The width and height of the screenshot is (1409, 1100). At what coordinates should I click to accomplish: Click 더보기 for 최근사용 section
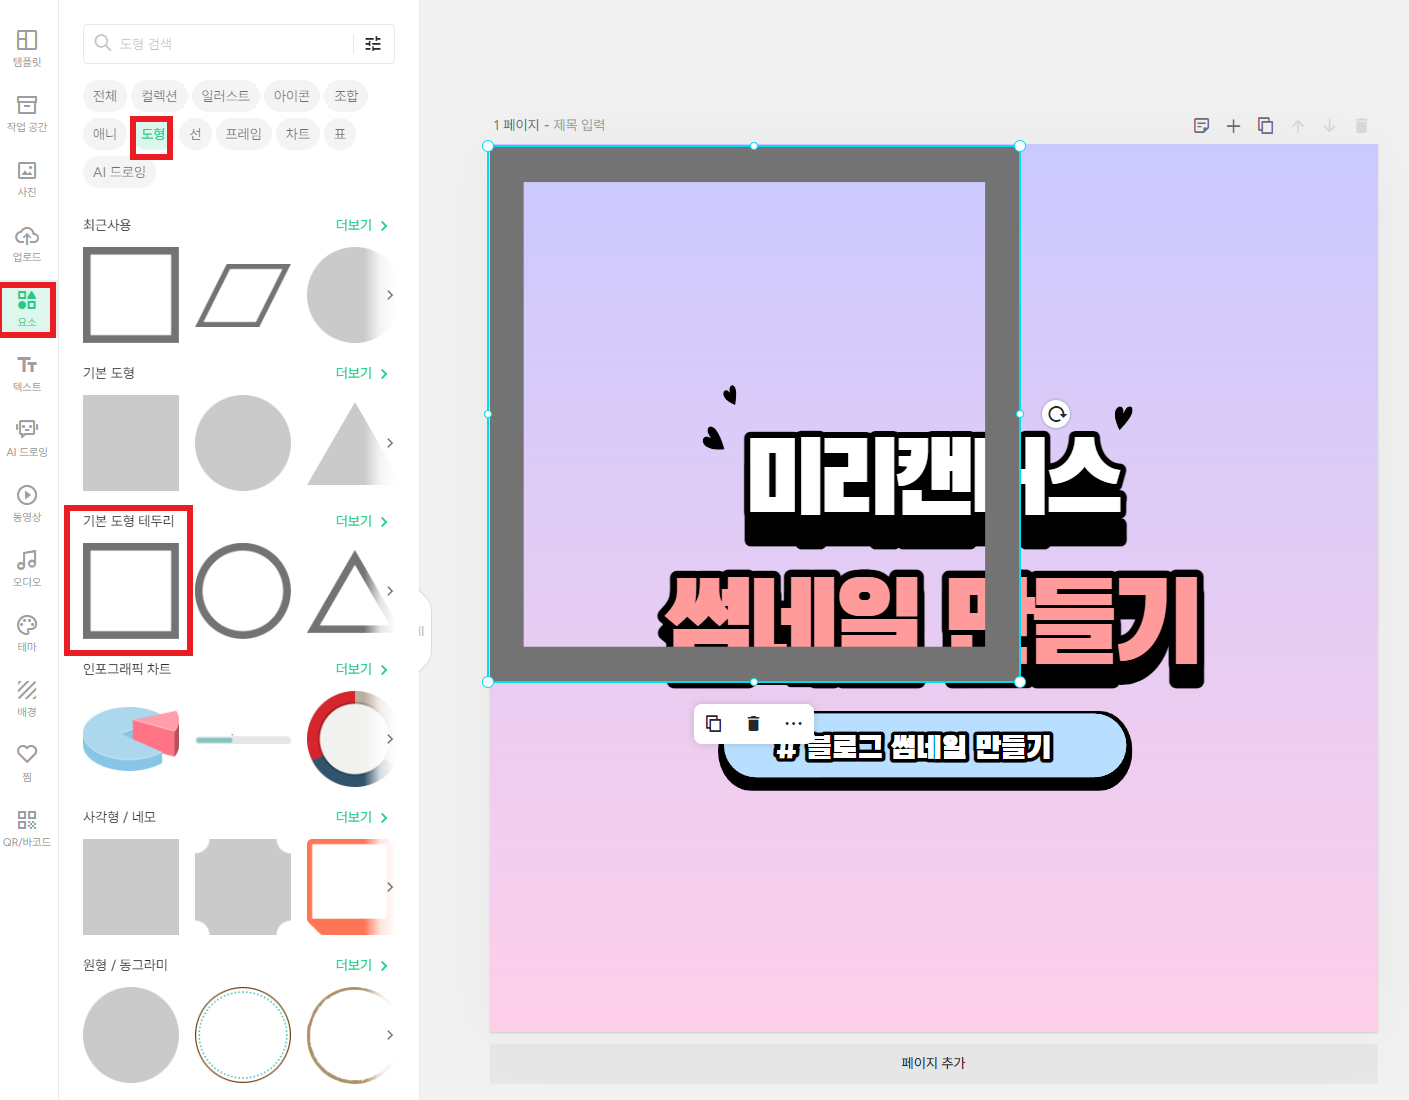pyautogui.click(x=362, y=226)
